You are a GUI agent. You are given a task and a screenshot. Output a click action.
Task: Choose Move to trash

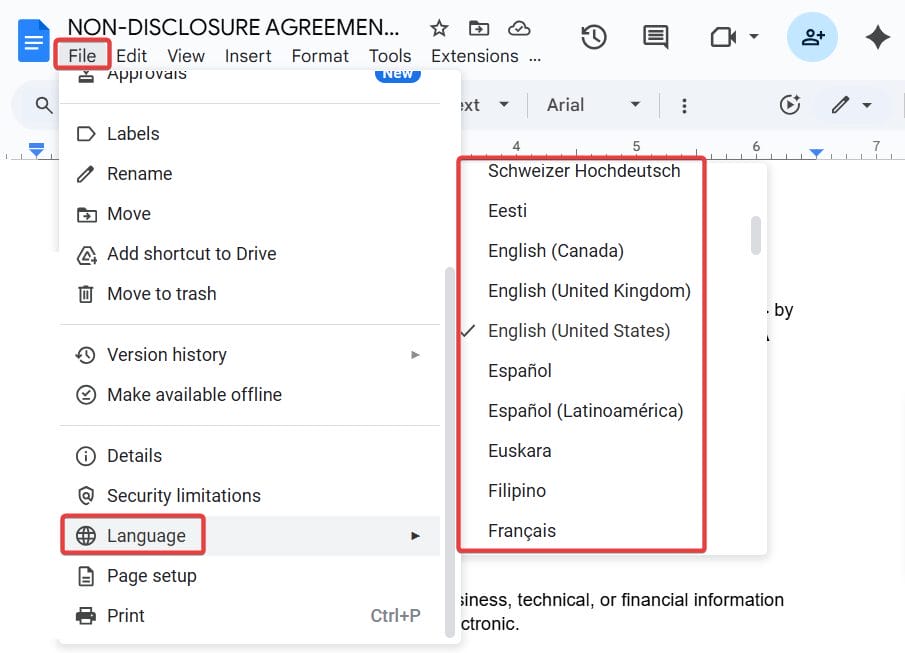[250, 294]
